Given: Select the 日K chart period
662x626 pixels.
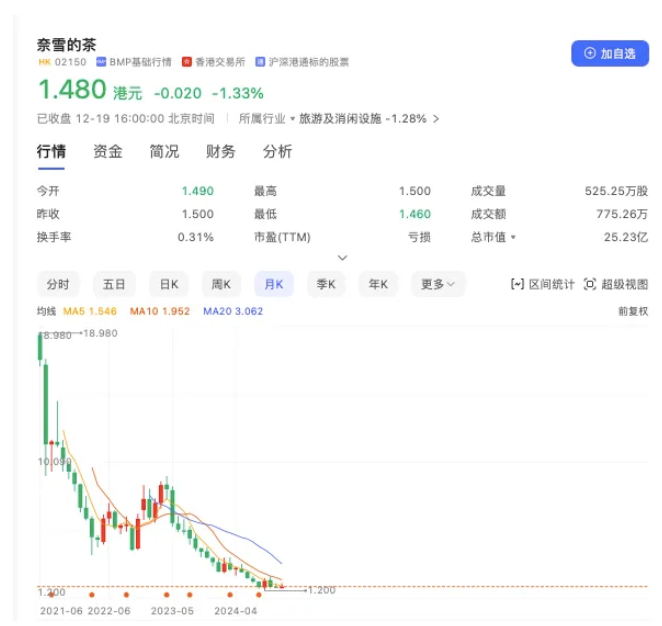Looking at the screenshot, I should (x=169, y=284).
